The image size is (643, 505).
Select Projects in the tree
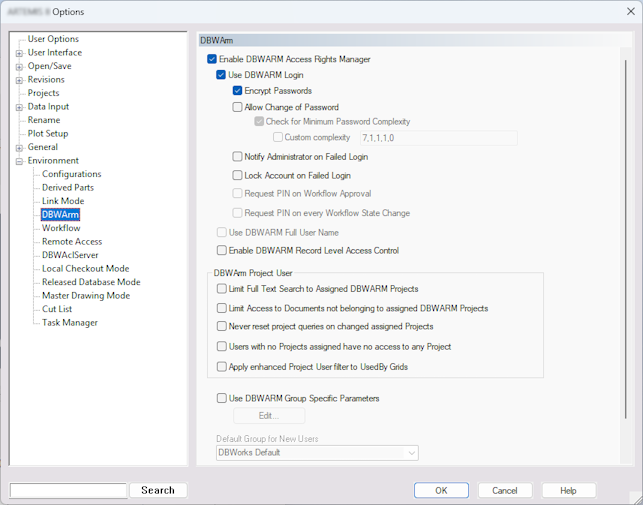43,93
